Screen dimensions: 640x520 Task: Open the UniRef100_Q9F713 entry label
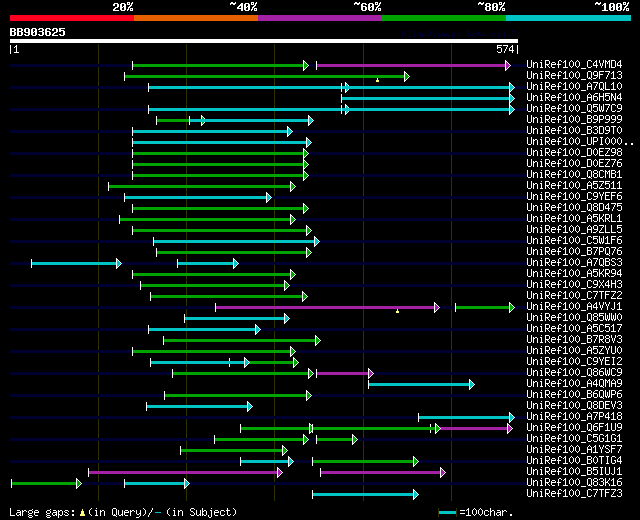(x=574, y=76)
